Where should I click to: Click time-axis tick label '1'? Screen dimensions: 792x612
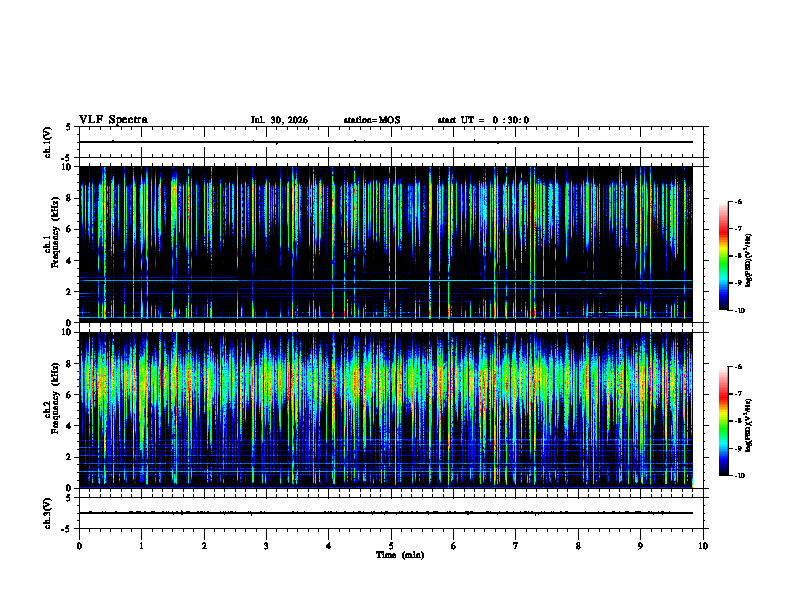(141, 546)
